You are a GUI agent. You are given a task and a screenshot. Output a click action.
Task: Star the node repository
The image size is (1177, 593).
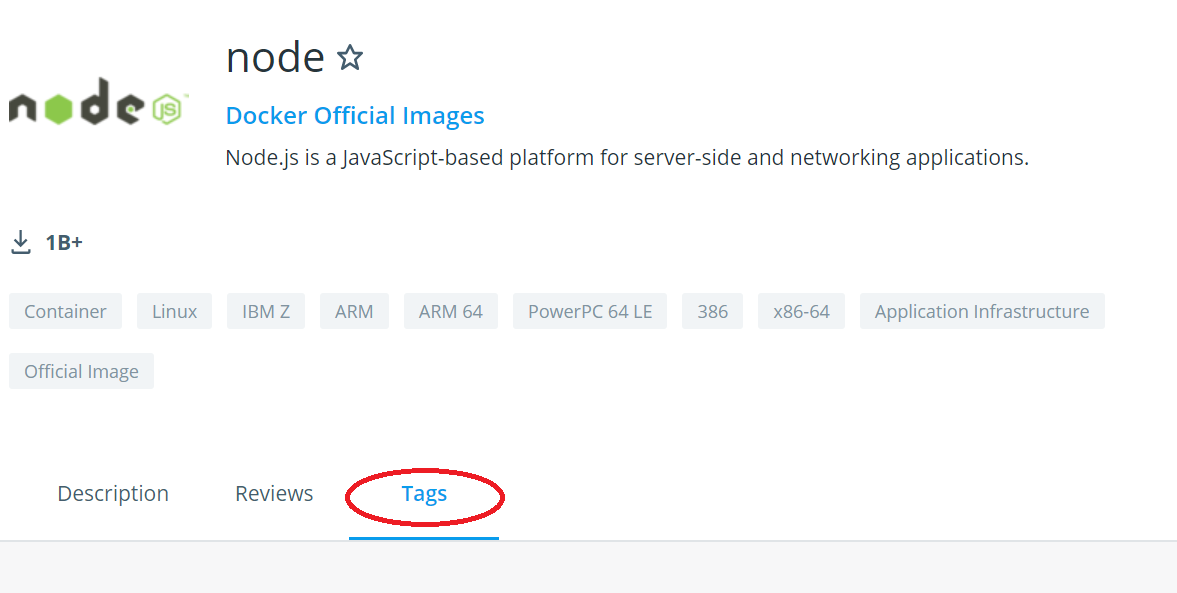tap(350, 58)
